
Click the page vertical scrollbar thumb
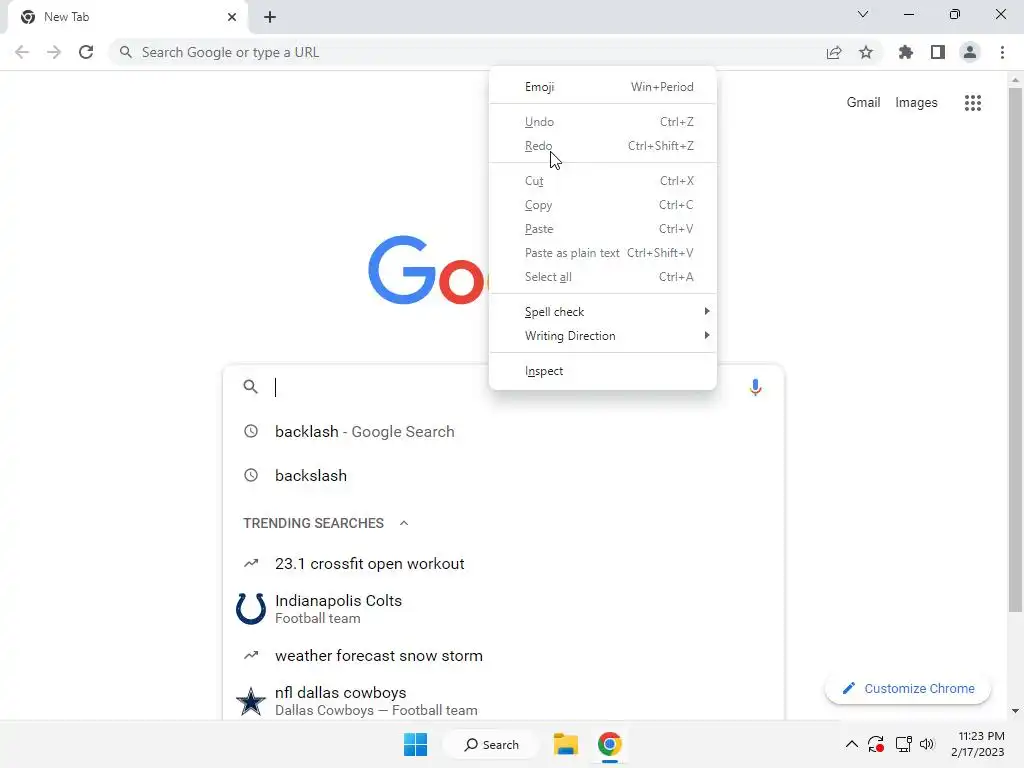pyautogui.click(x=1015, y=349)
